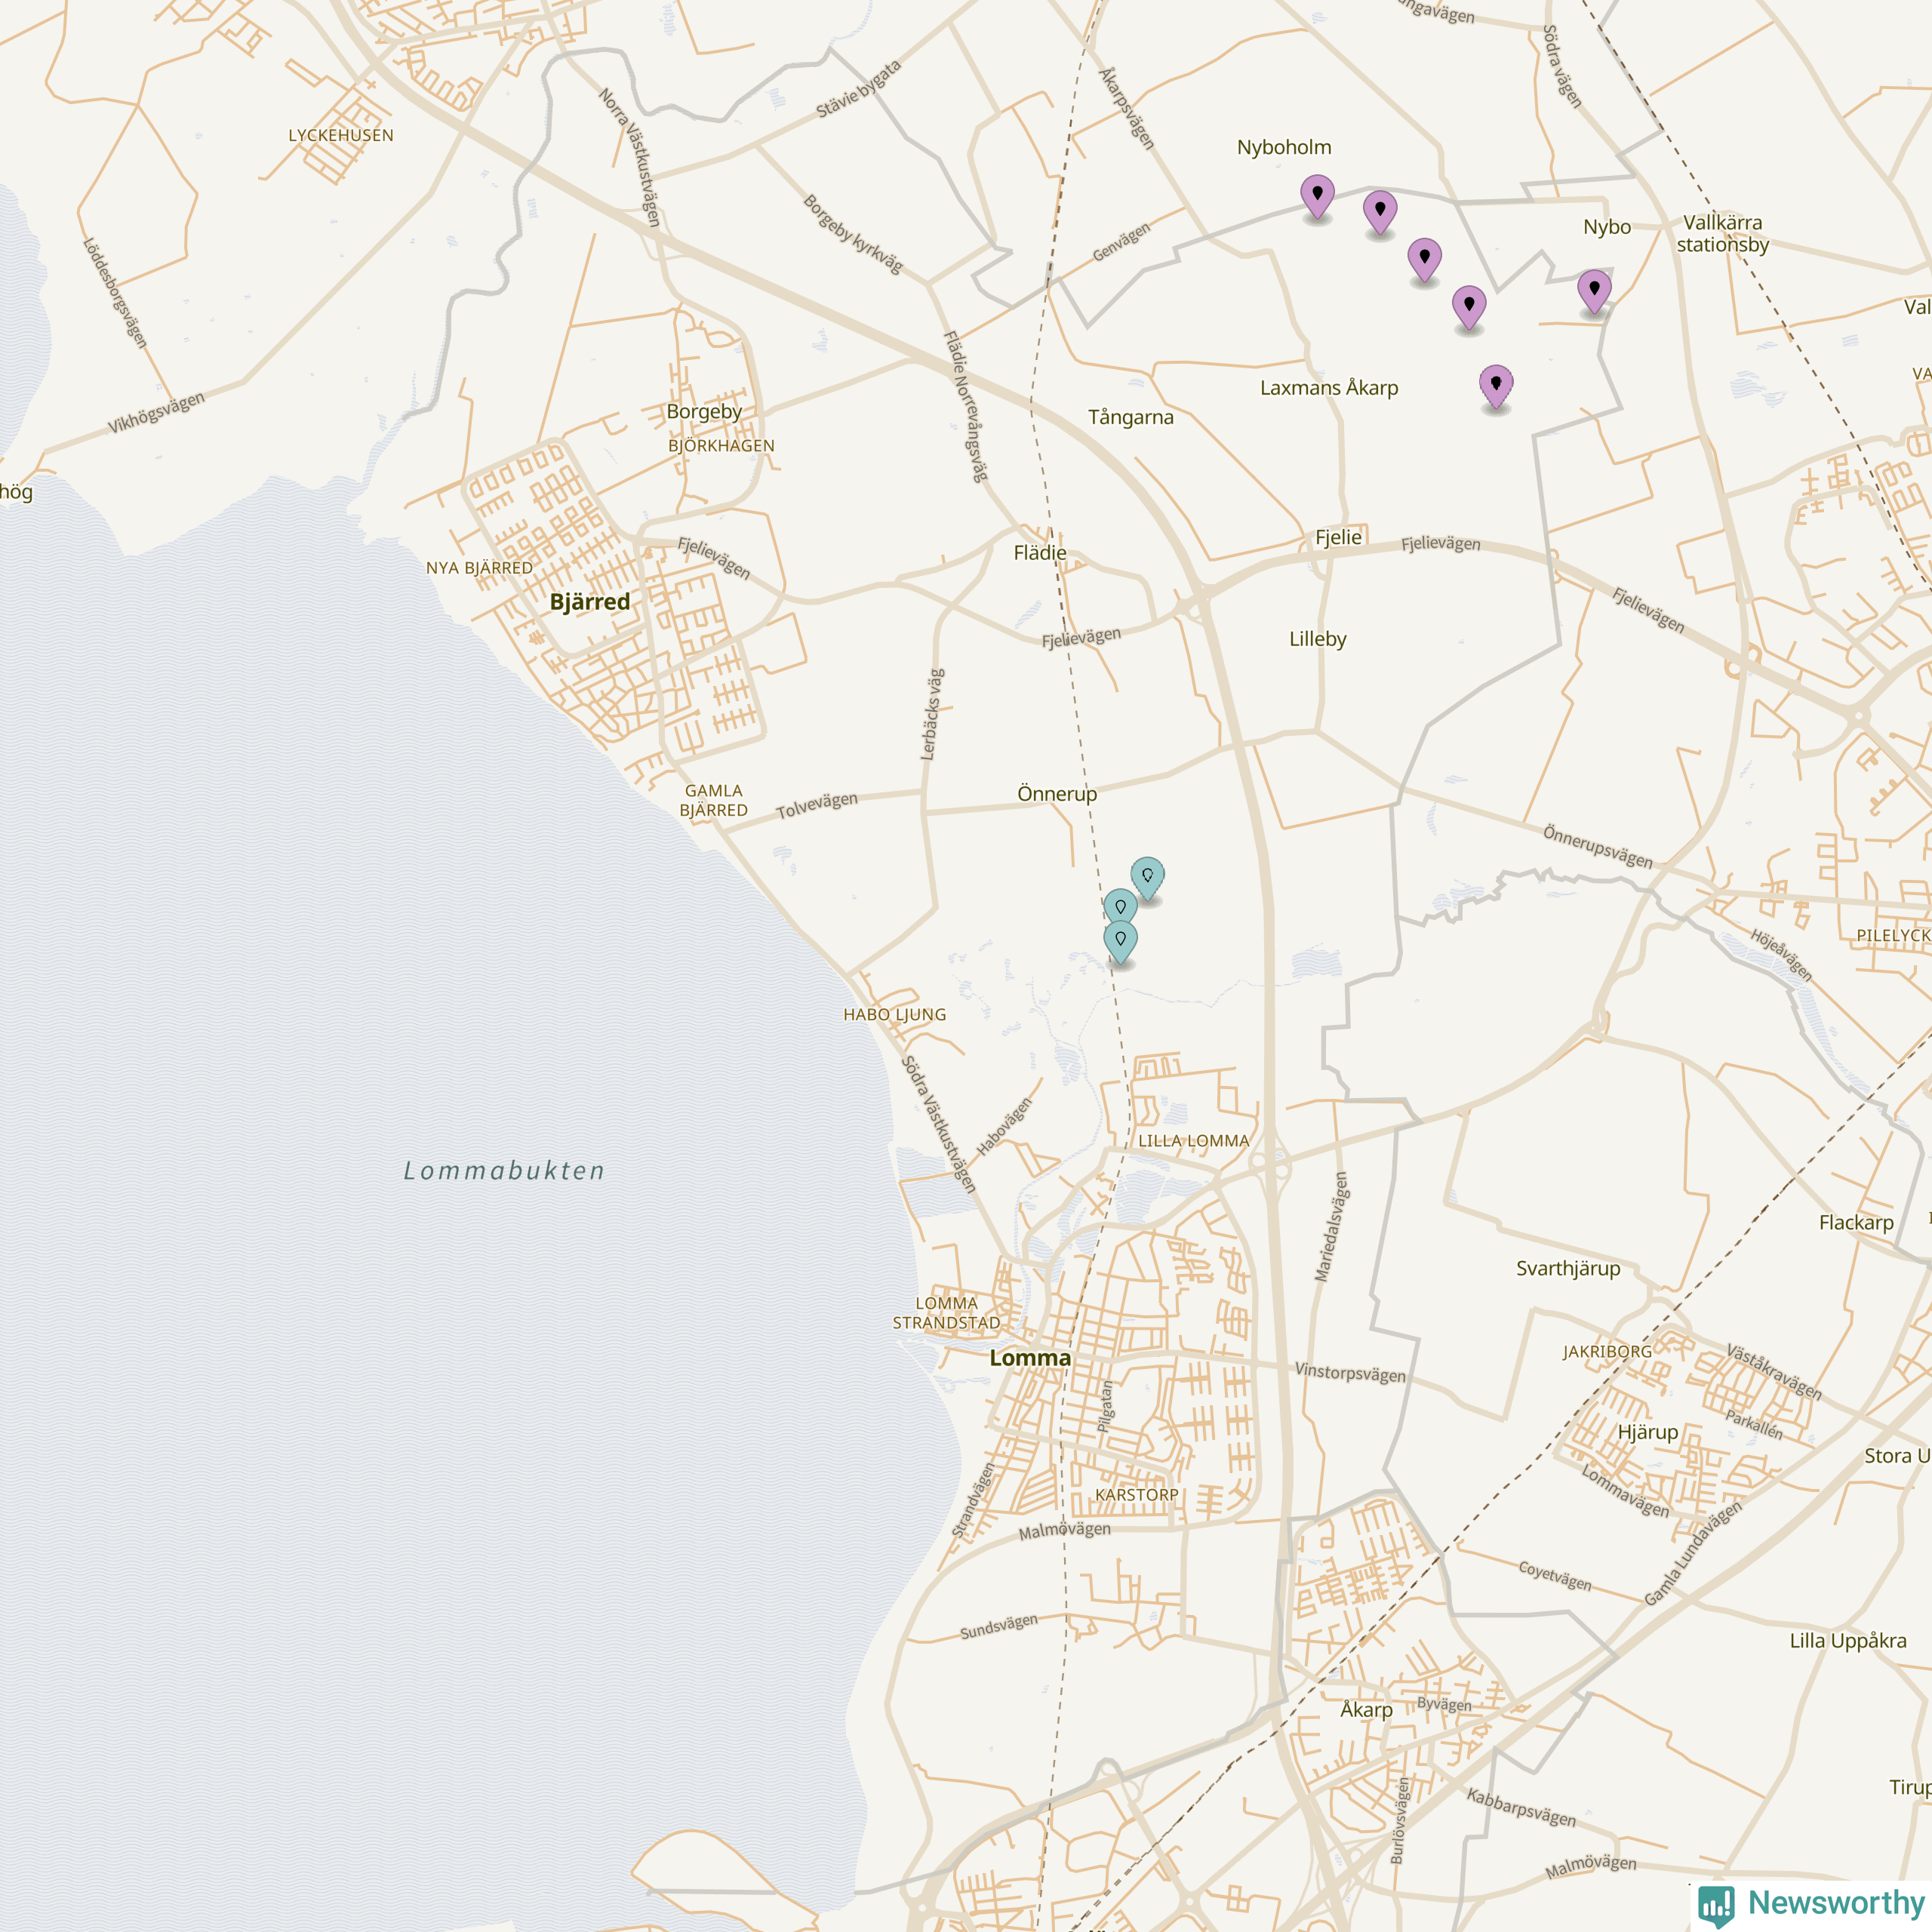Select the Flädie Norrevångsväg label
This screenshot has width=1932, height=1932.
(x=966, y=407)
